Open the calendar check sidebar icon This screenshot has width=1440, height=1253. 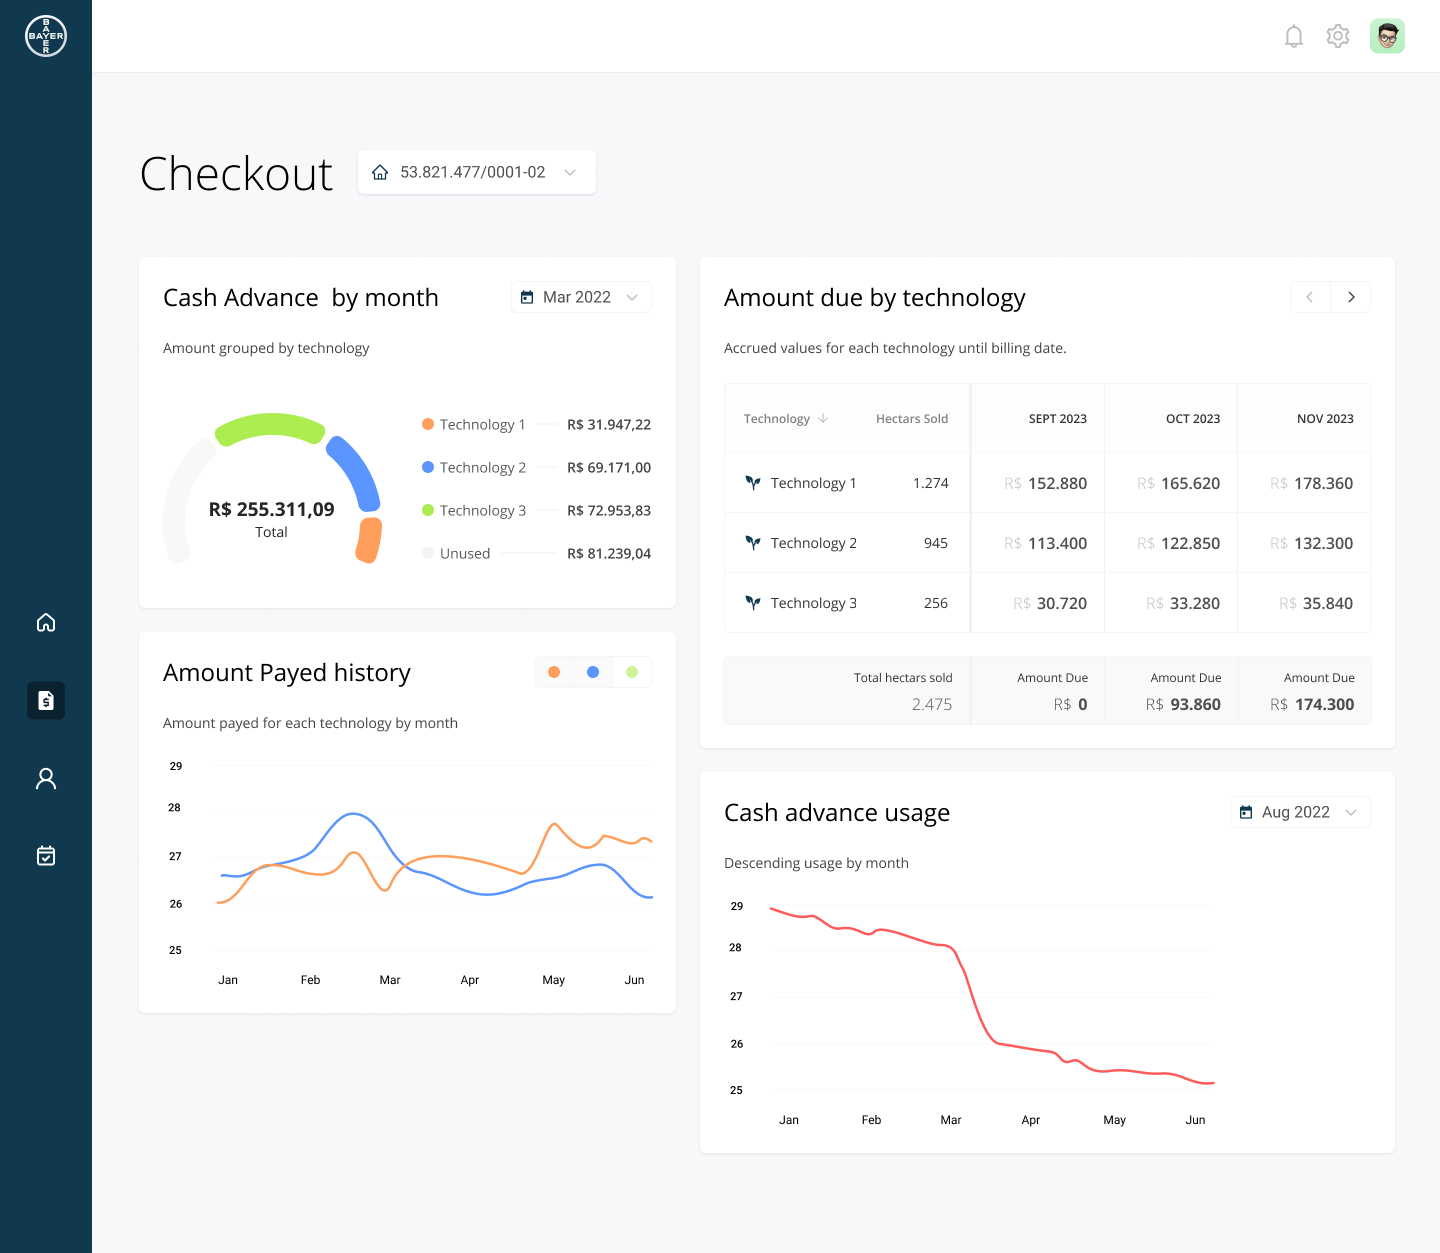(46, 856)
